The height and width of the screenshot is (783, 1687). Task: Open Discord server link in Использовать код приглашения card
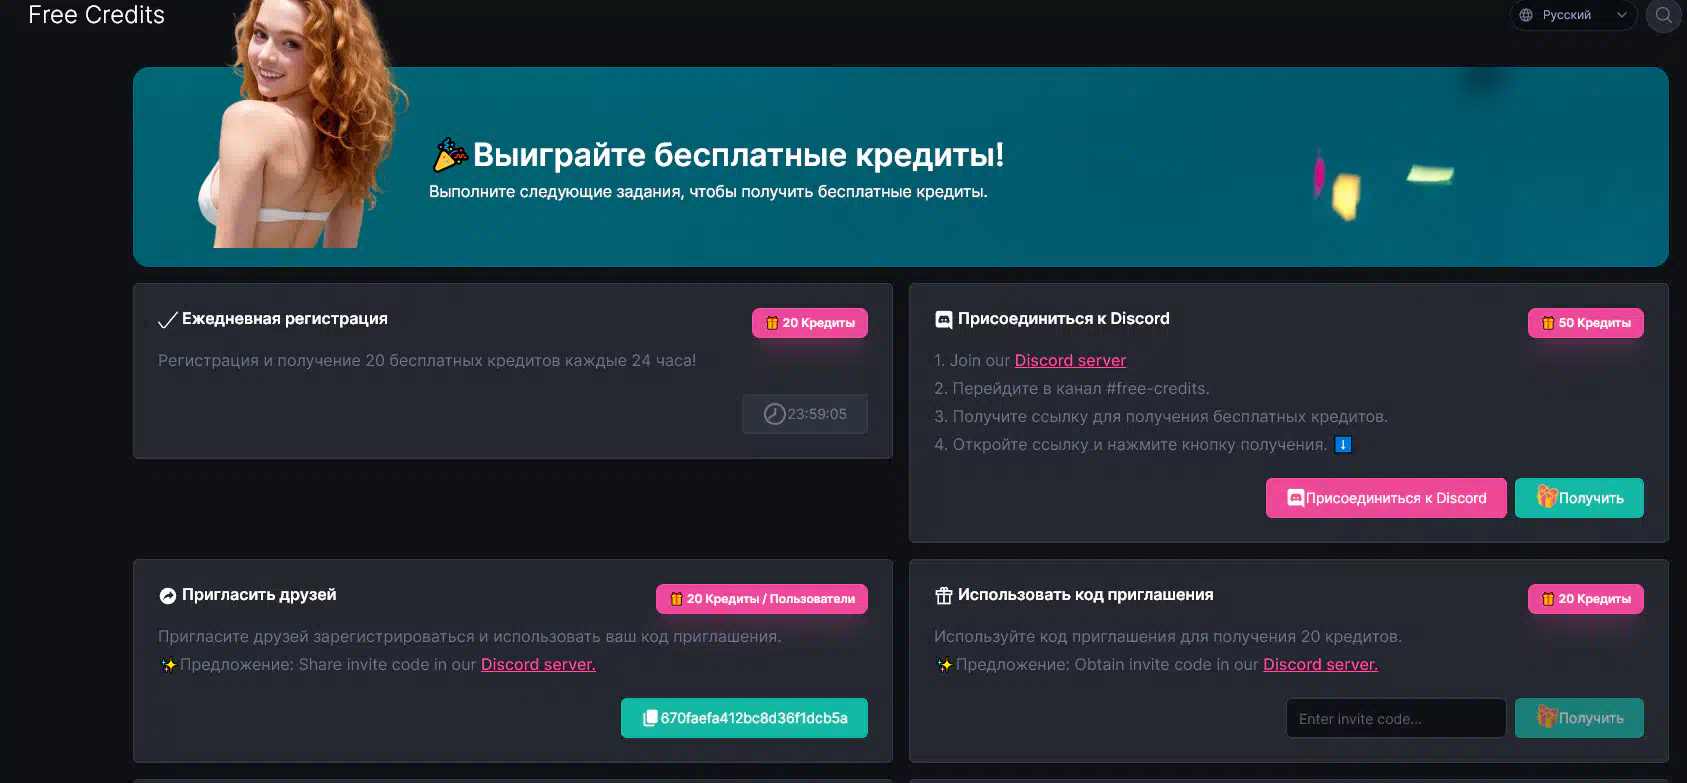pos(1320,664)
